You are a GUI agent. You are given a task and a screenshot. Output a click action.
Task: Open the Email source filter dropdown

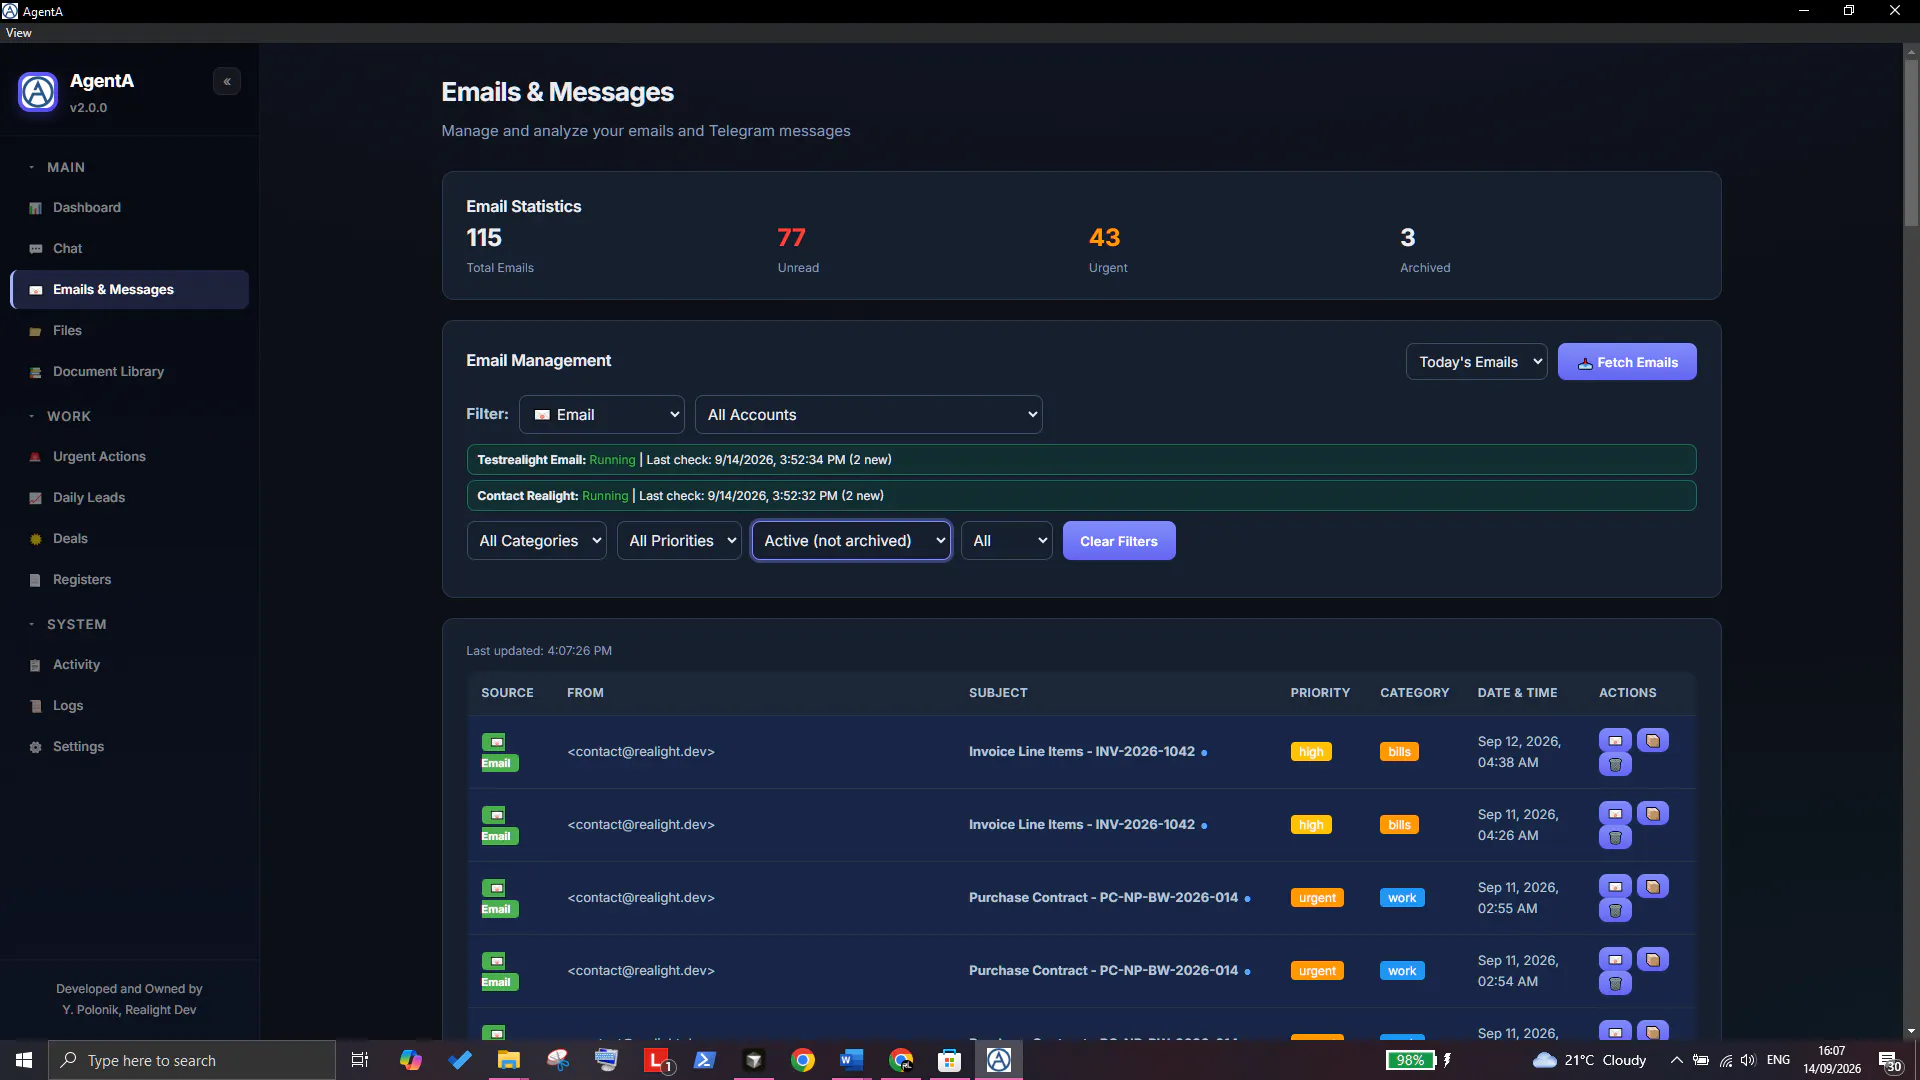click(602, 415)
